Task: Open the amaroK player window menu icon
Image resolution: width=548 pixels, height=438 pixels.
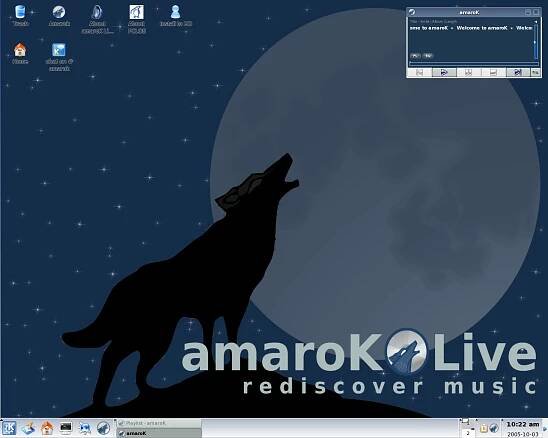Action: (x=412, y=12)
